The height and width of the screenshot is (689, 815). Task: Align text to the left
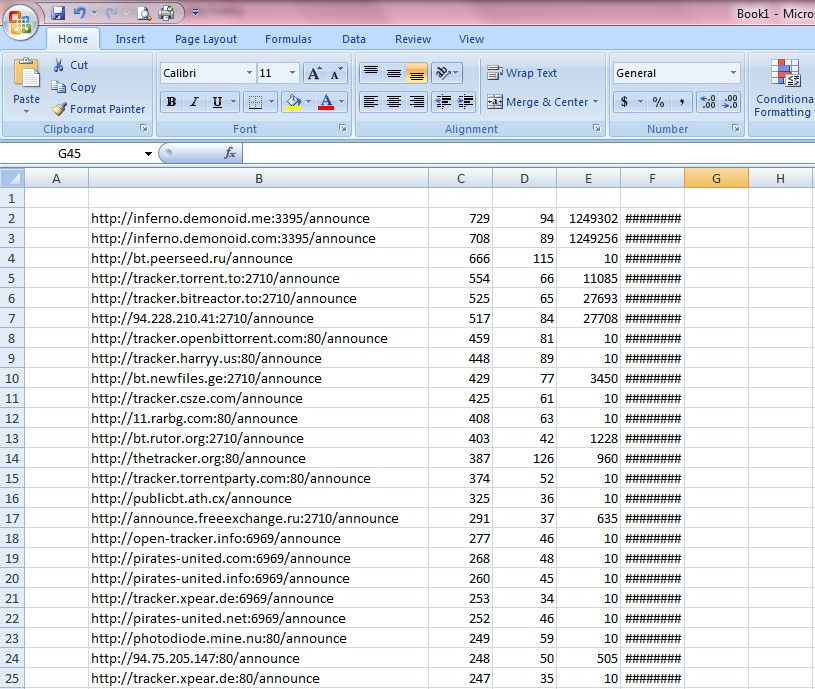point(371,102)
